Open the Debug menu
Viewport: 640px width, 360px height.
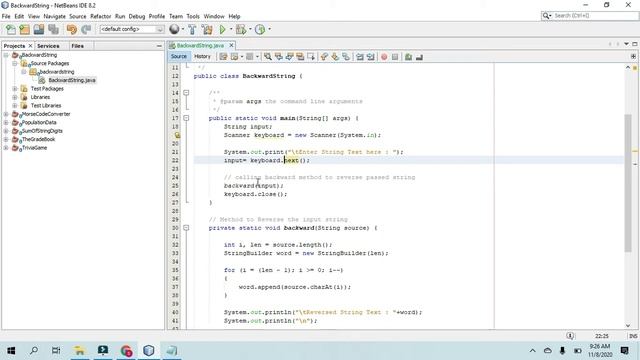pos(137,16)
